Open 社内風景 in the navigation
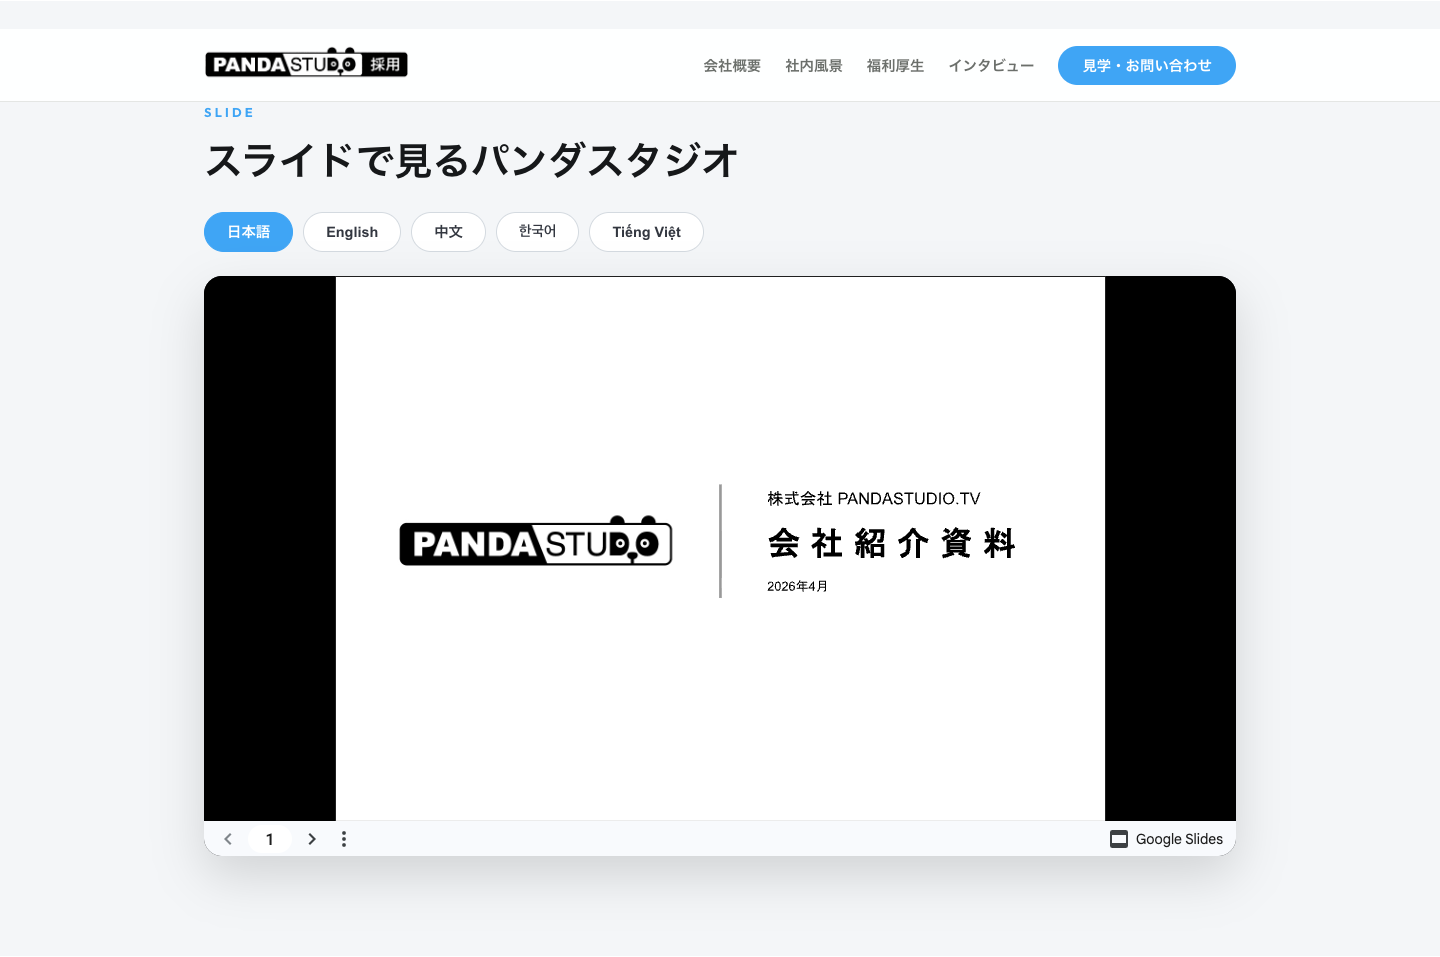 pyautogui.click(x=814, y=66)
